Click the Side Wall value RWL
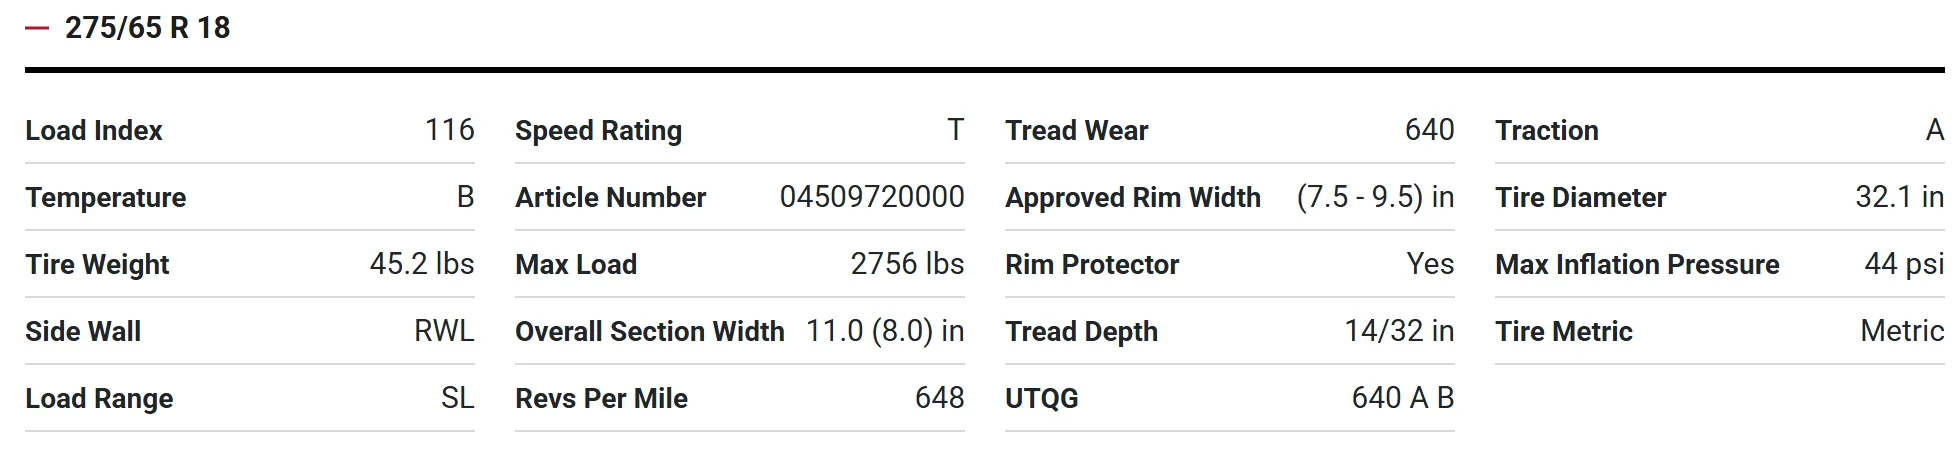1957x455 pixels. coord(444,331)
